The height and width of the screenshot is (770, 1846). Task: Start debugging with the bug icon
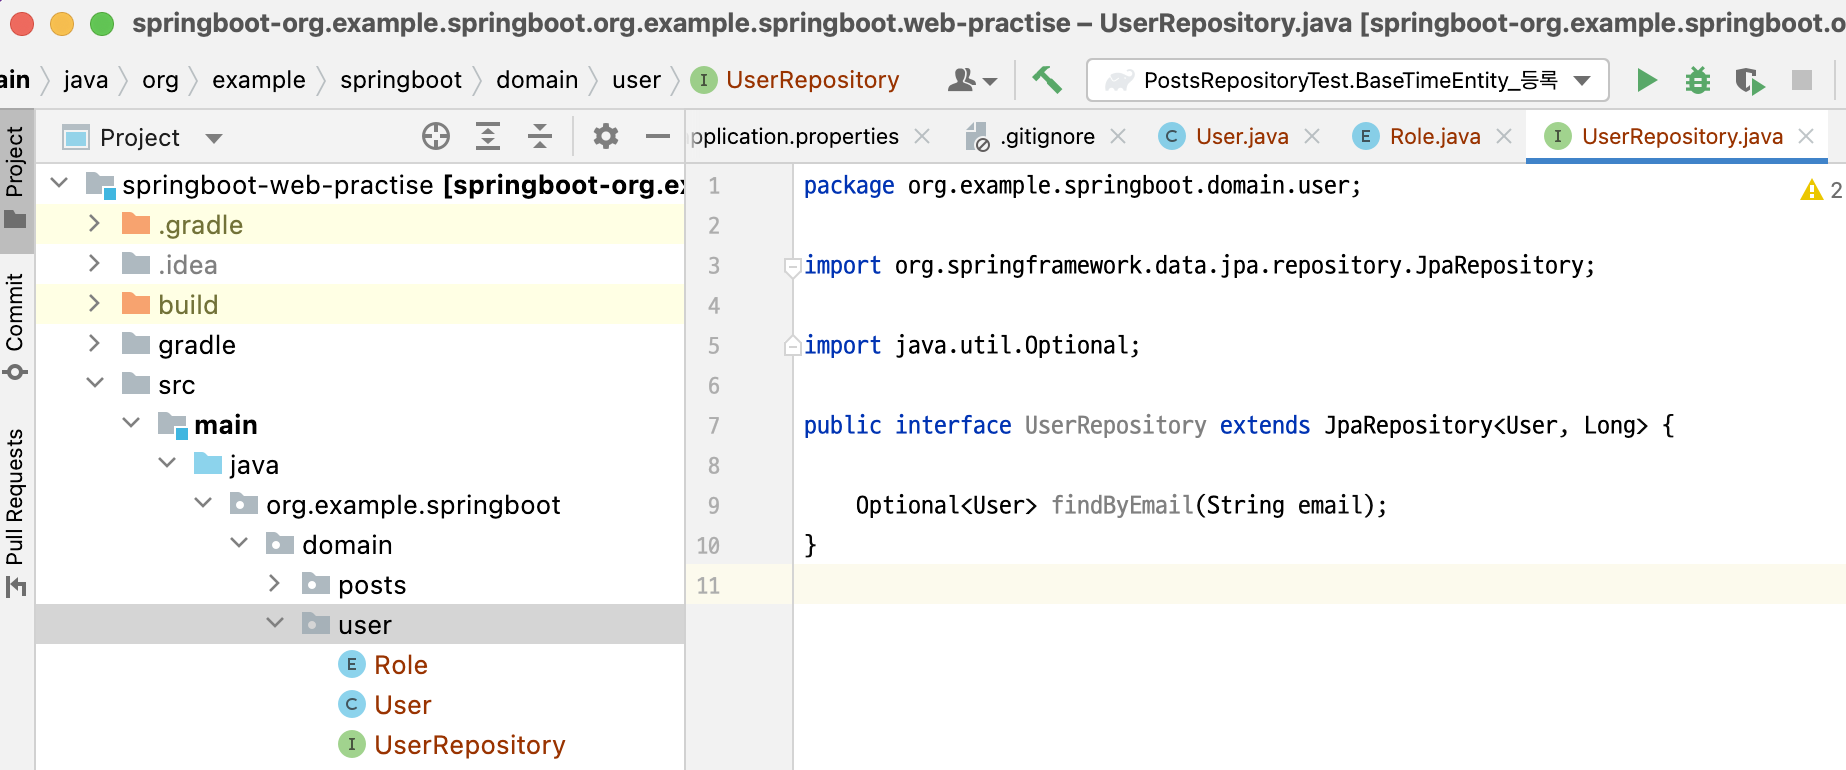tap(1698, 80)
